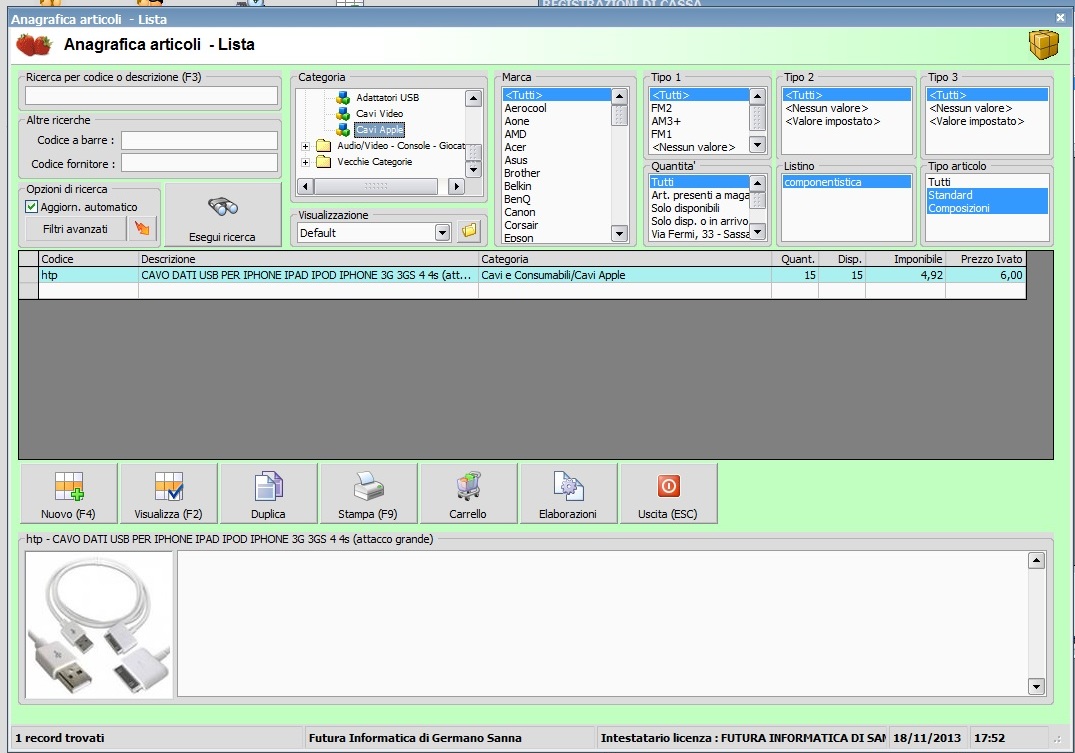The width and height of the screenshot is (1075, 753).
Task: Click down arrow of description box scrollbar
Action: (1036, 686)
